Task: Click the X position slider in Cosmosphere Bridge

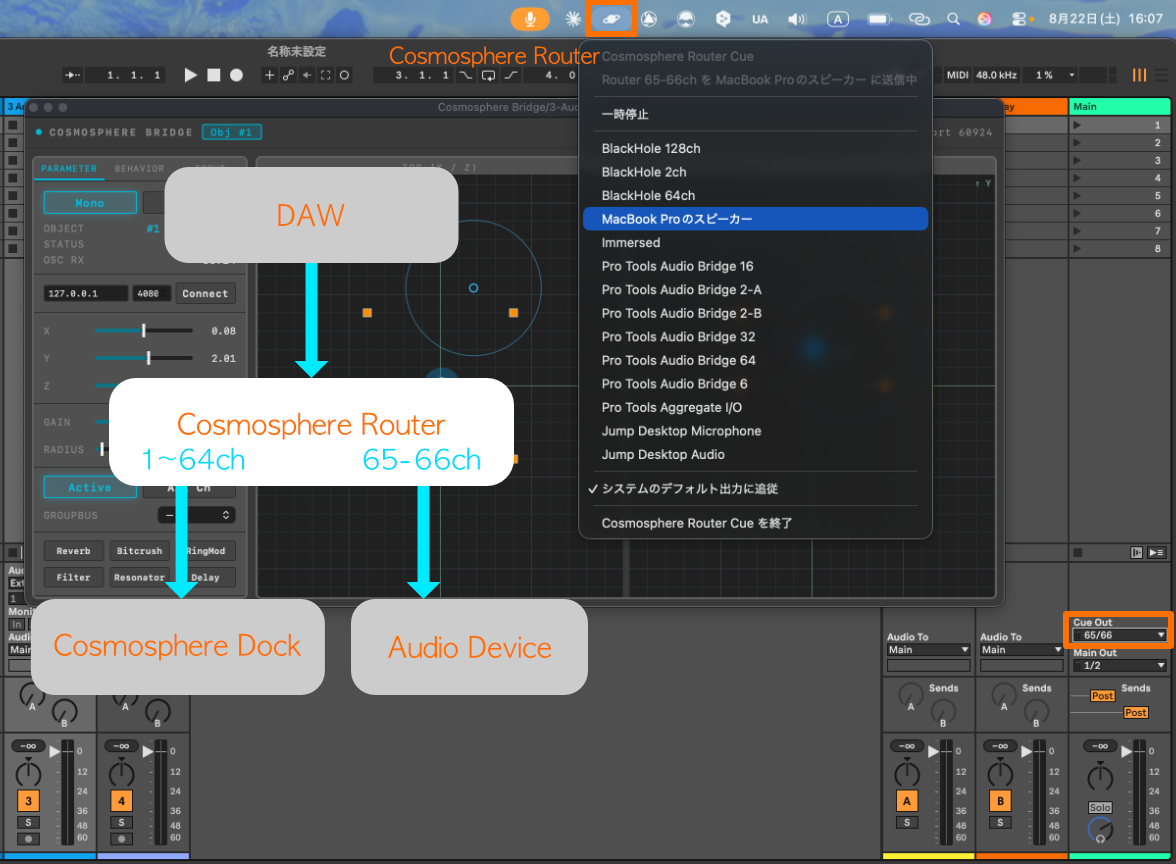Action: click(x=143, y=331)
